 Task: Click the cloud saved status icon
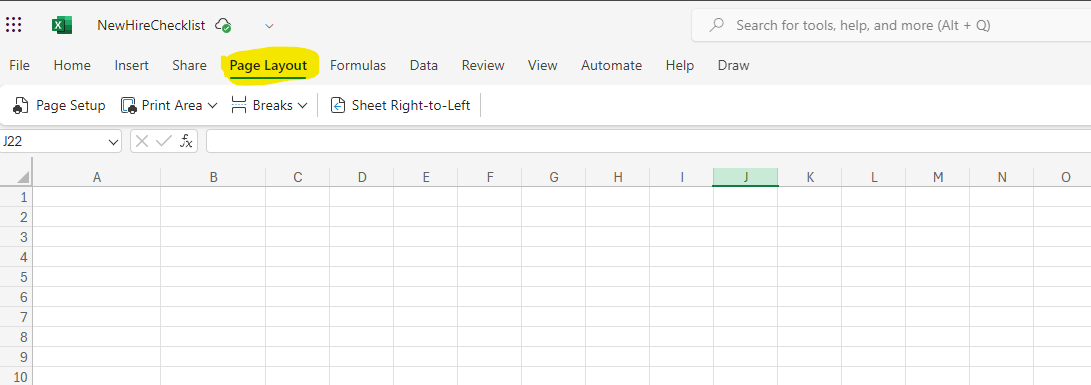click(x=223, y=26)
